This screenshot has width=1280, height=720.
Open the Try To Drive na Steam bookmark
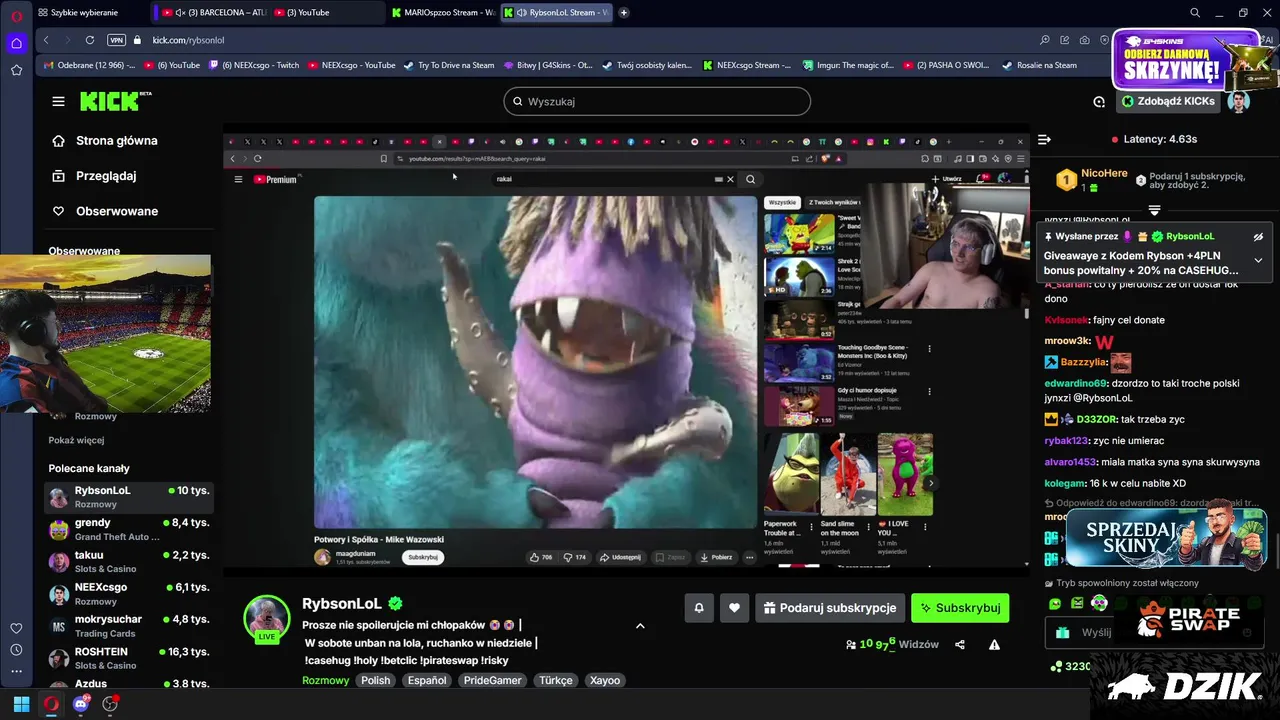click(449, 65)
